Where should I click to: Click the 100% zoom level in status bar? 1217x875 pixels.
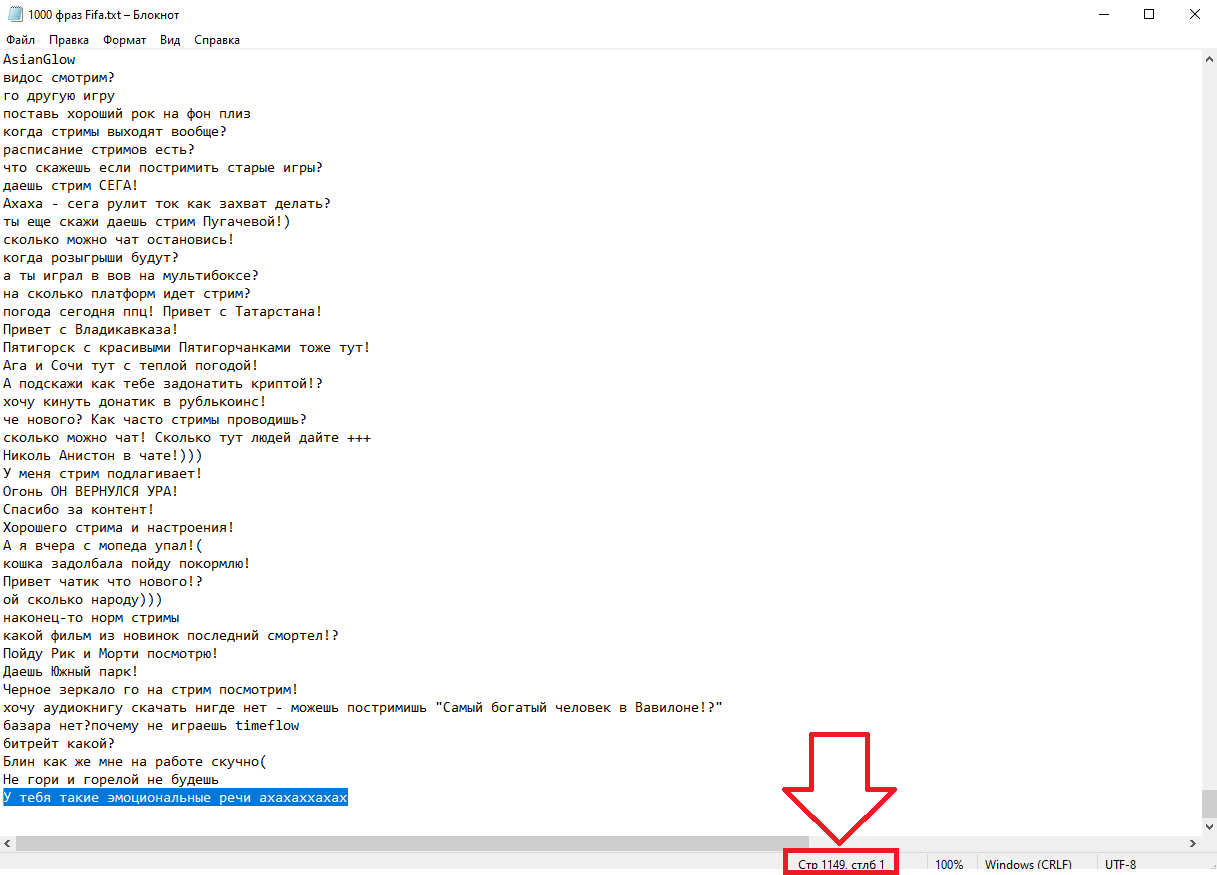pos(949,864)
